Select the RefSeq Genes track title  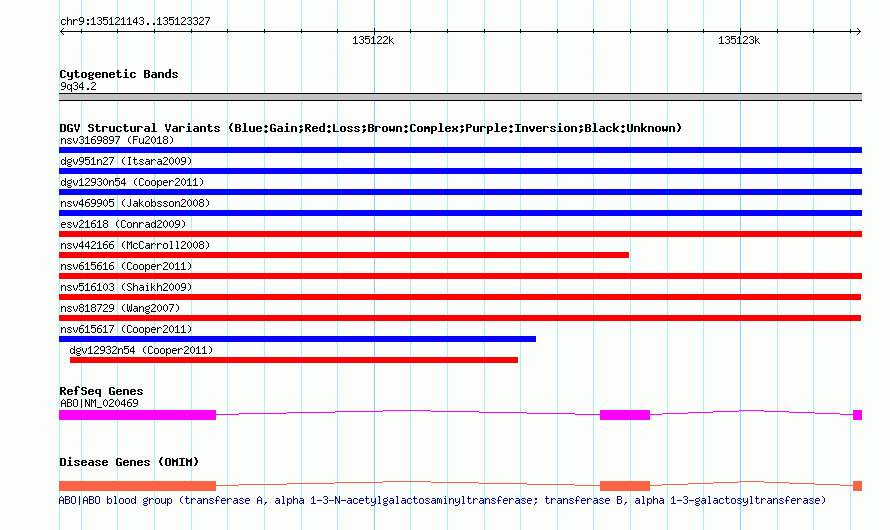click(101, 391)
